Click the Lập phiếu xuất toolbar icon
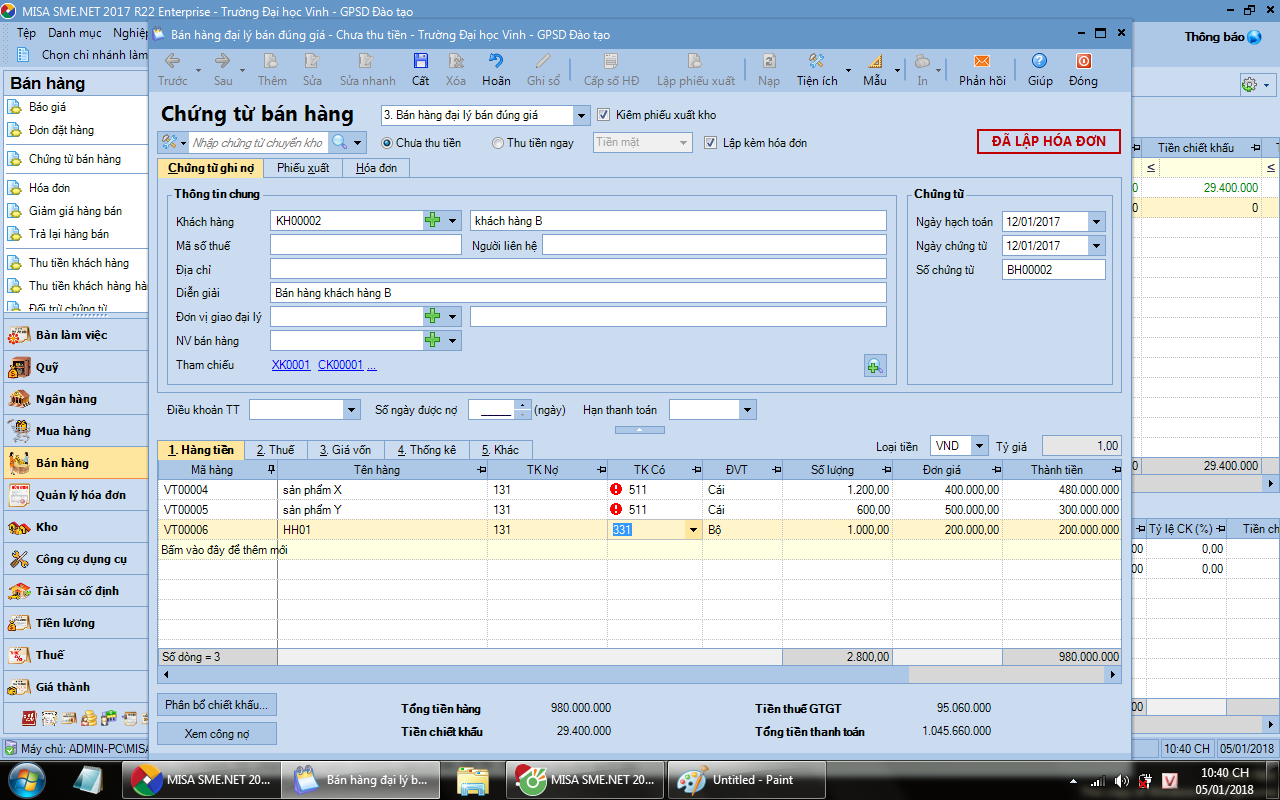The height and width of the screenshot is (800, 1280). click(x=695, y=62)
